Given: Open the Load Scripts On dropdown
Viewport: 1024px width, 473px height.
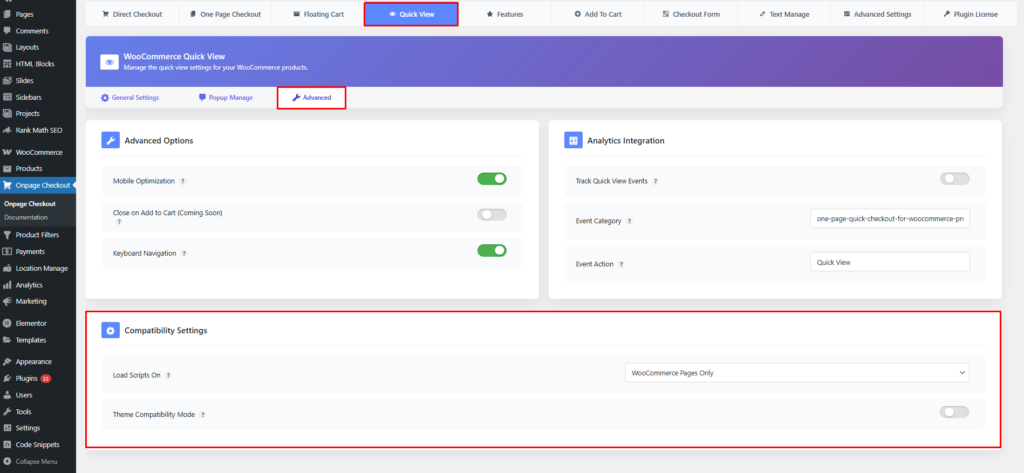Looking at the screenshot, I should (796, 373).
